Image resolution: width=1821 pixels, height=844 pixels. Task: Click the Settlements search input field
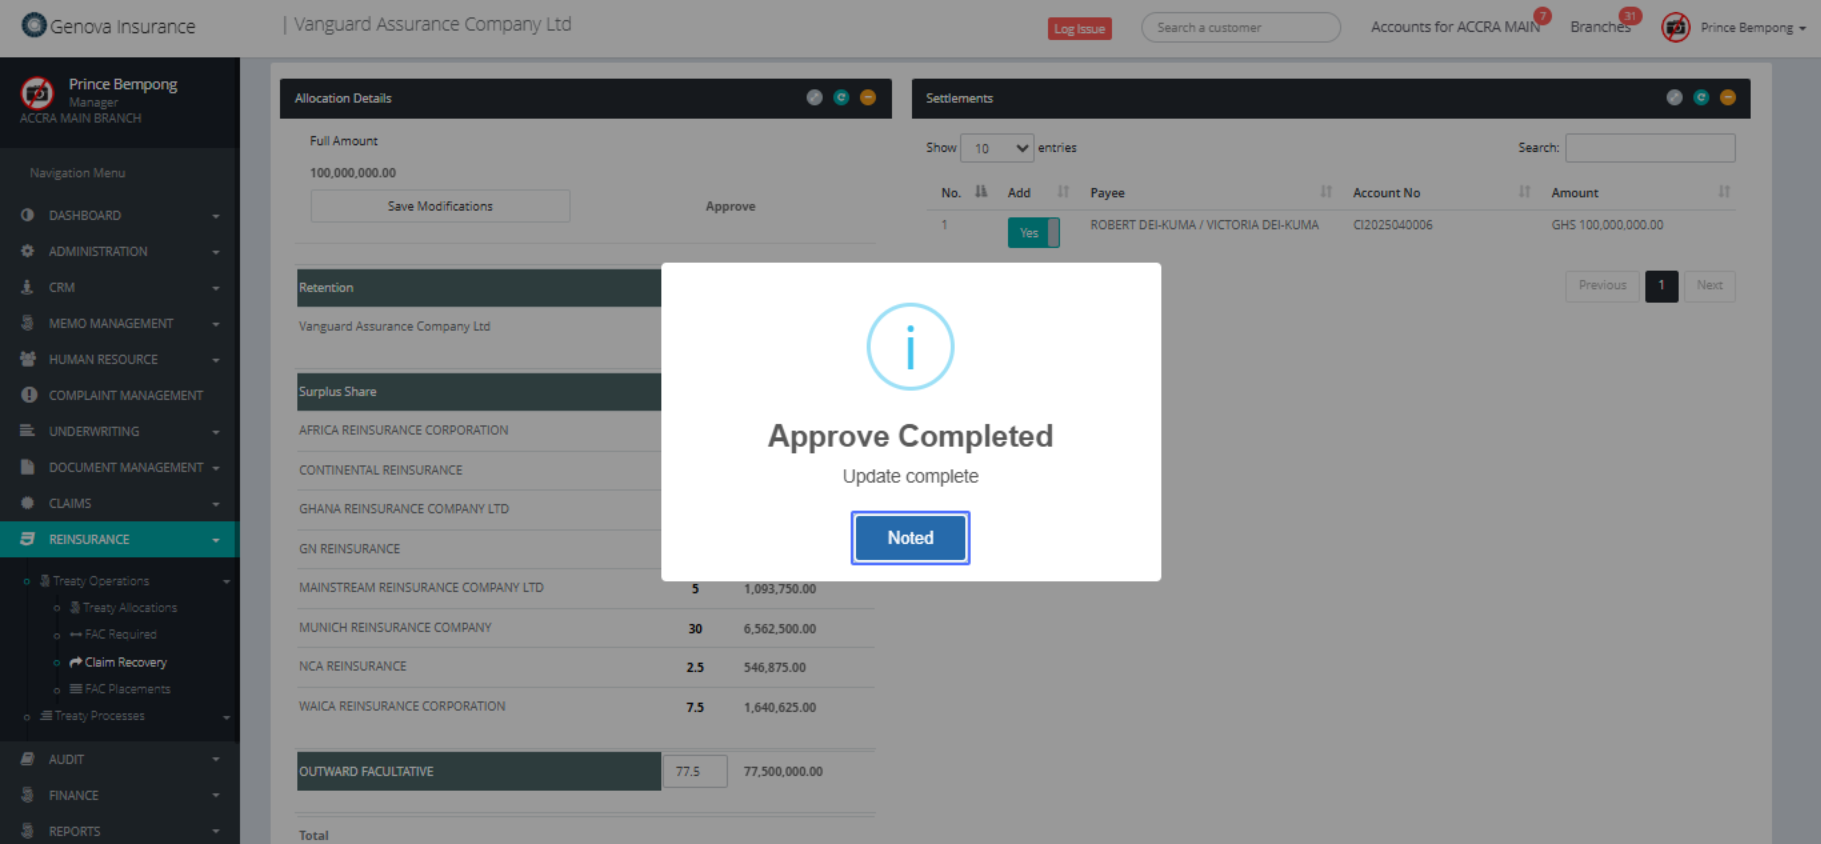pos(1649,148)
